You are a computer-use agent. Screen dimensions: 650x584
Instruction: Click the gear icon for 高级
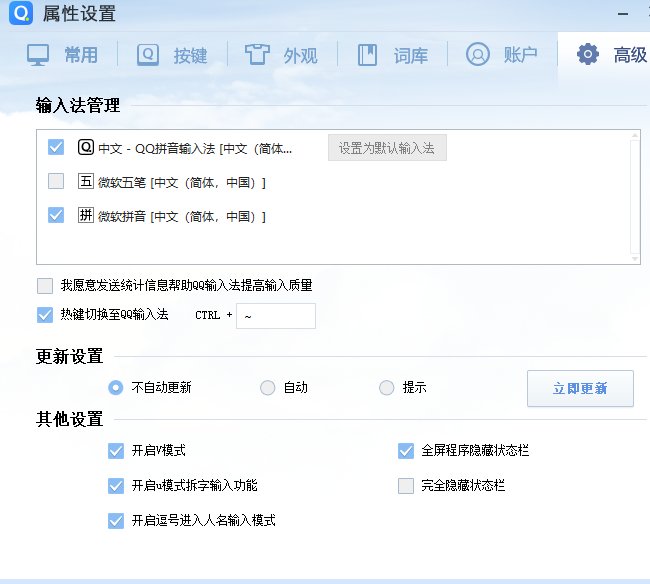[588, 54]
